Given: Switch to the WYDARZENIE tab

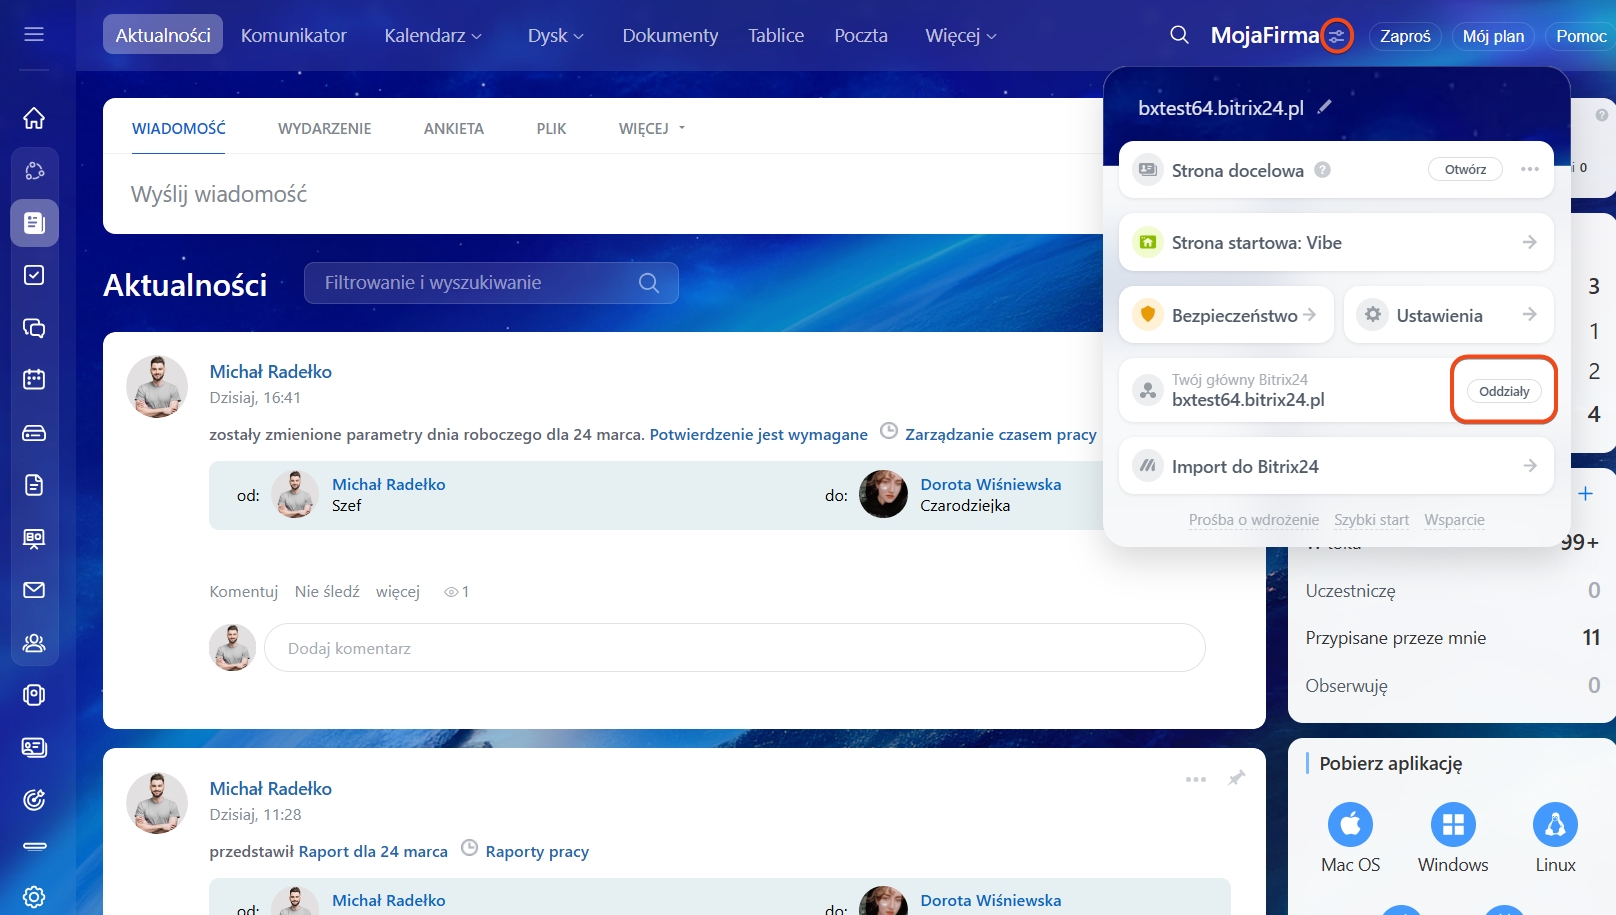Looking at the screenshot, I should pyautogui.click(x=324, y=129).
